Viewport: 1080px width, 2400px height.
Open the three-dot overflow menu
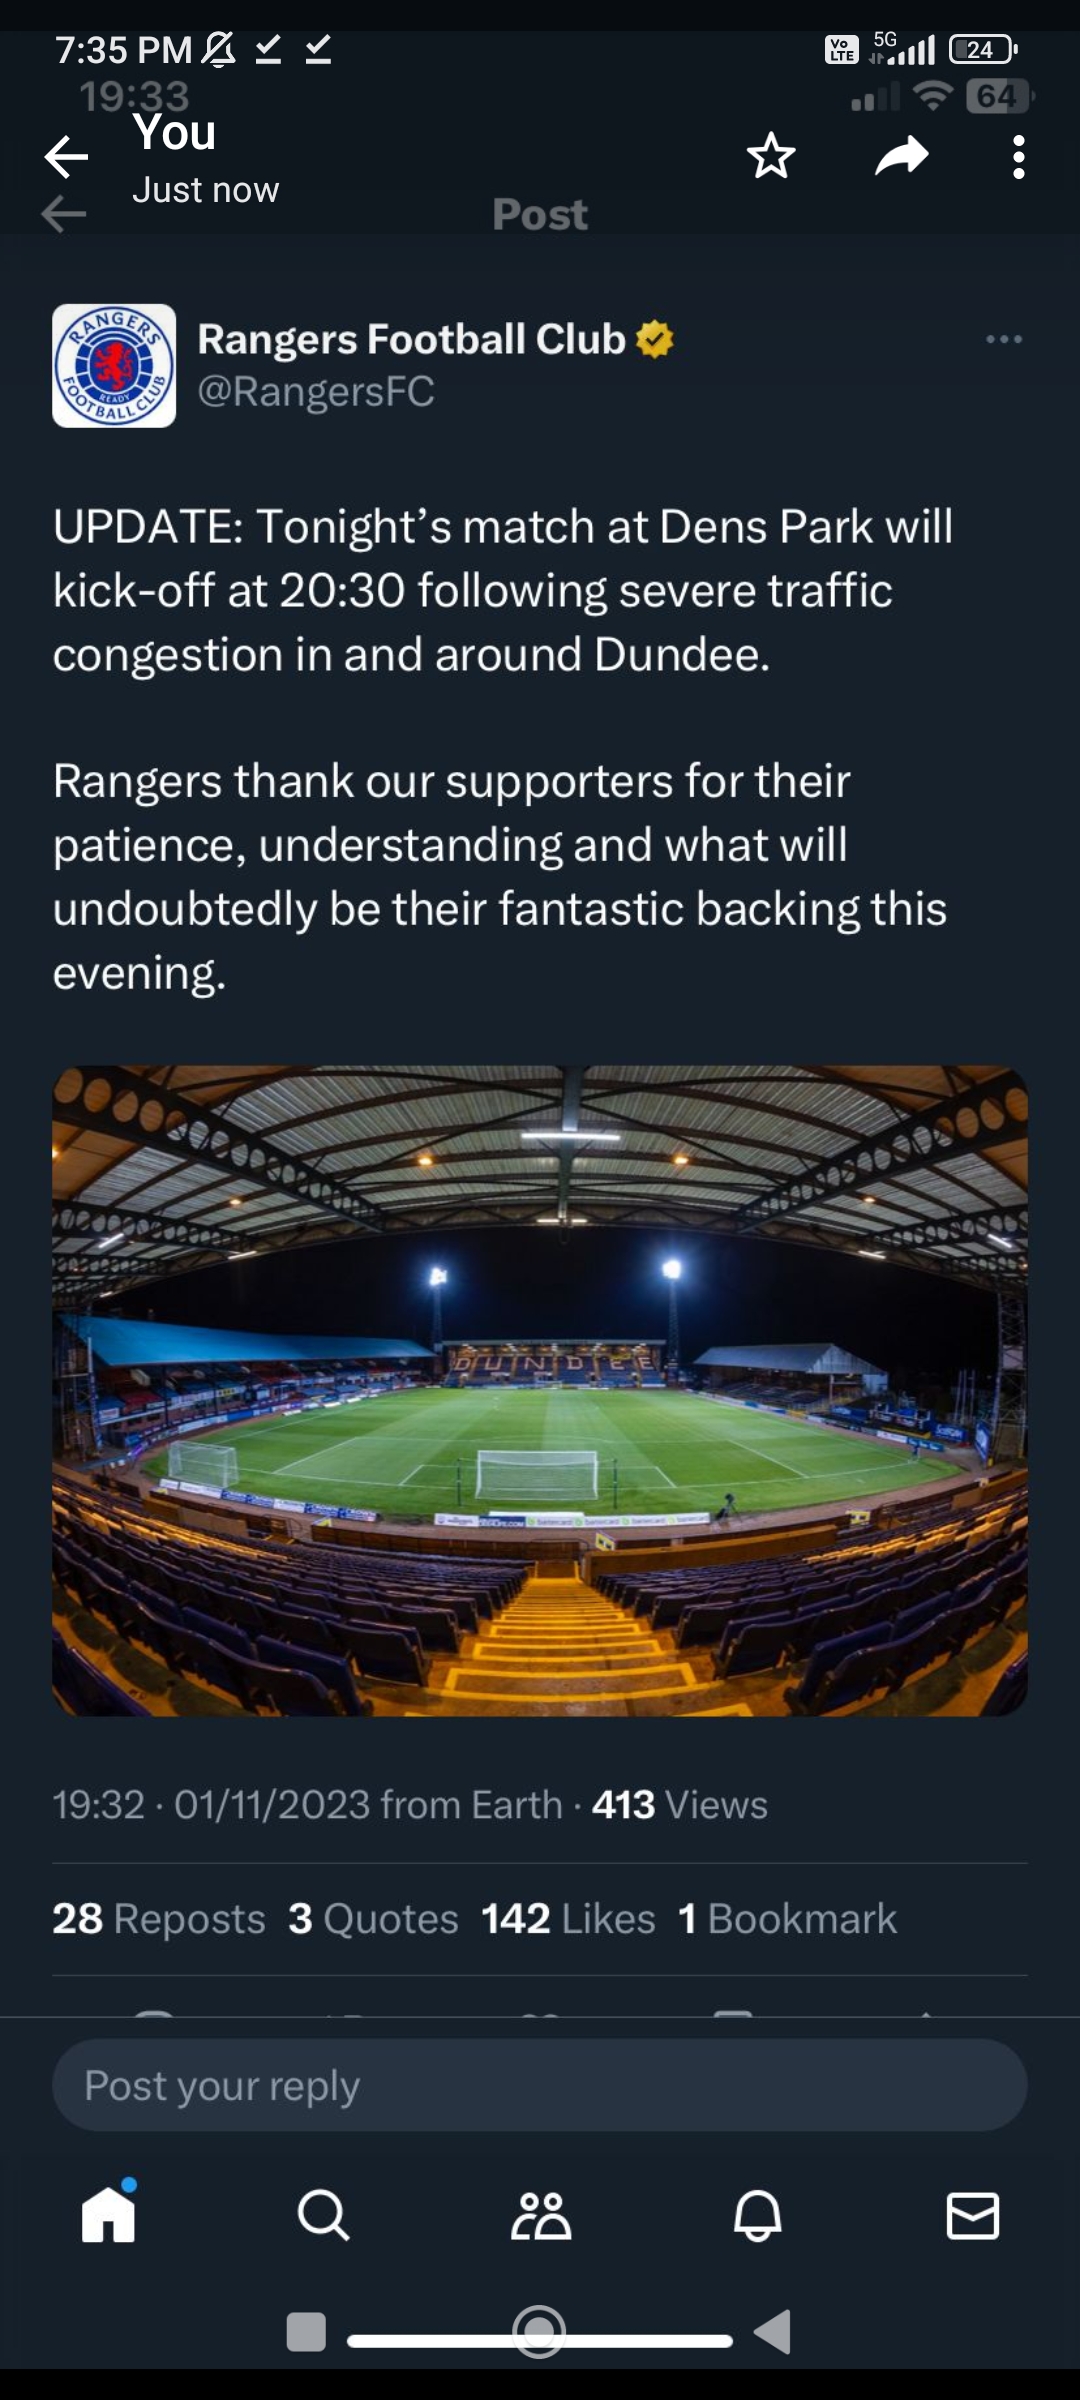tap(1018, 157)
